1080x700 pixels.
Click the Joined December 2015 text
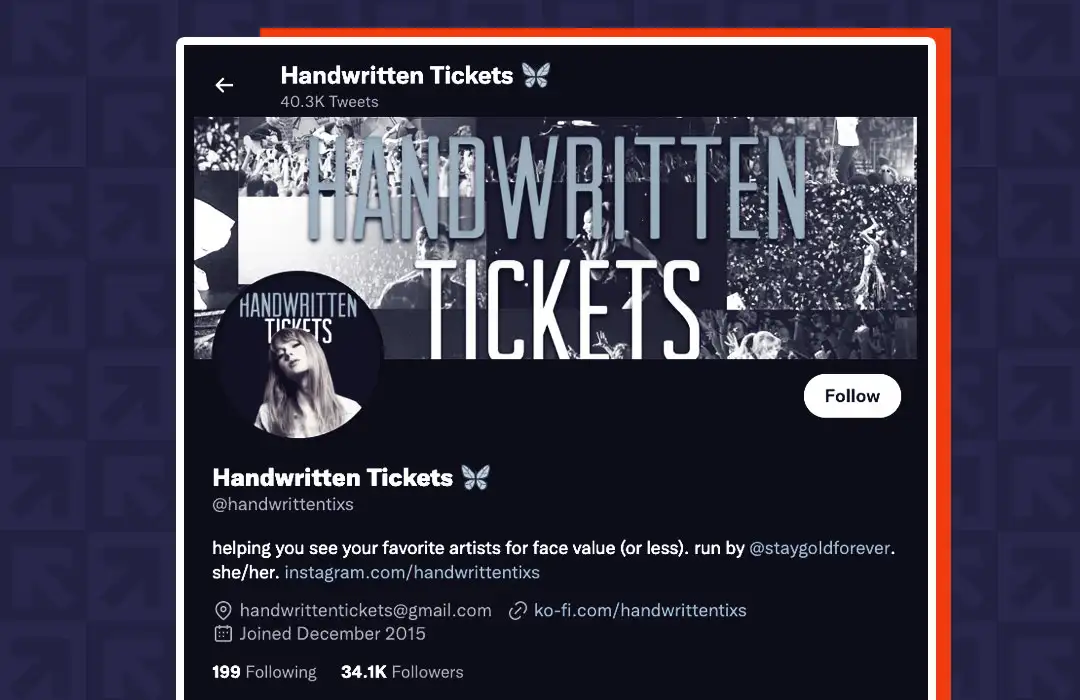(x=333, y=634)
